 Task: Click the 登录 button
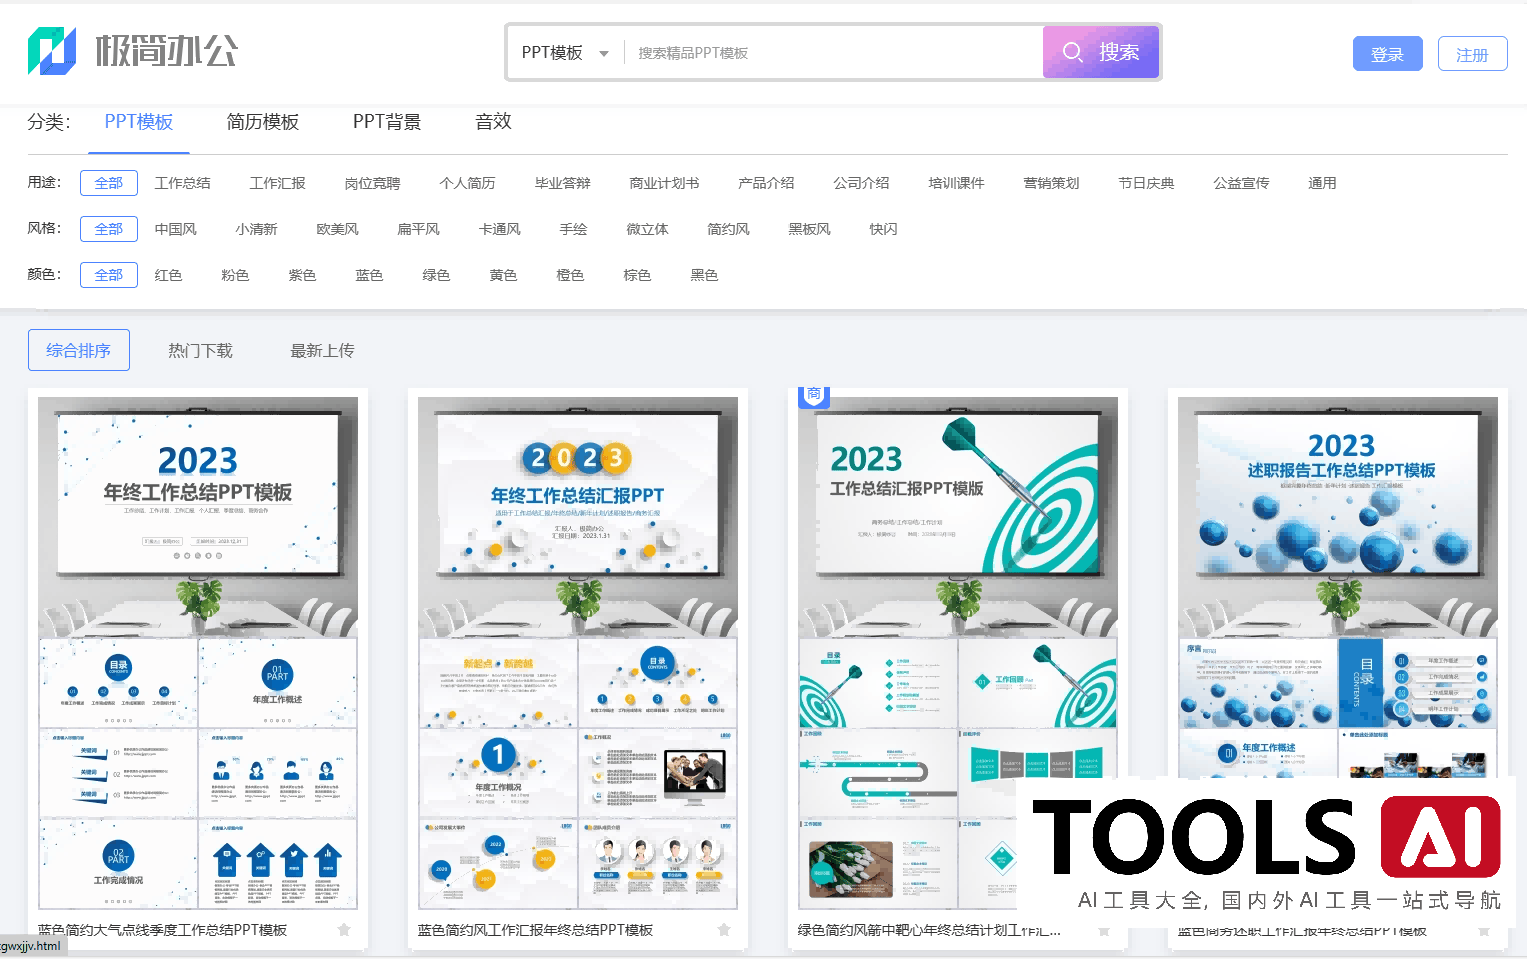tap(1386, 54)
